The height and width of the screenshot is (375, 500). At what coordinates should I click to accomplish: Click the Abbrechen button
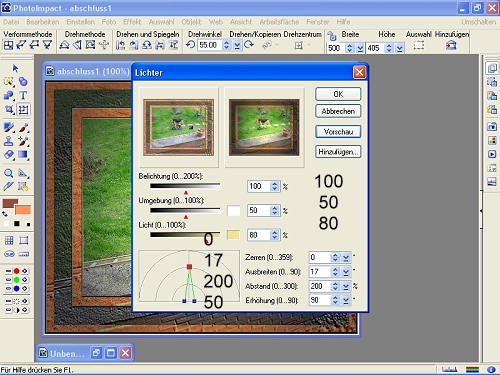(x=338, y=111)
